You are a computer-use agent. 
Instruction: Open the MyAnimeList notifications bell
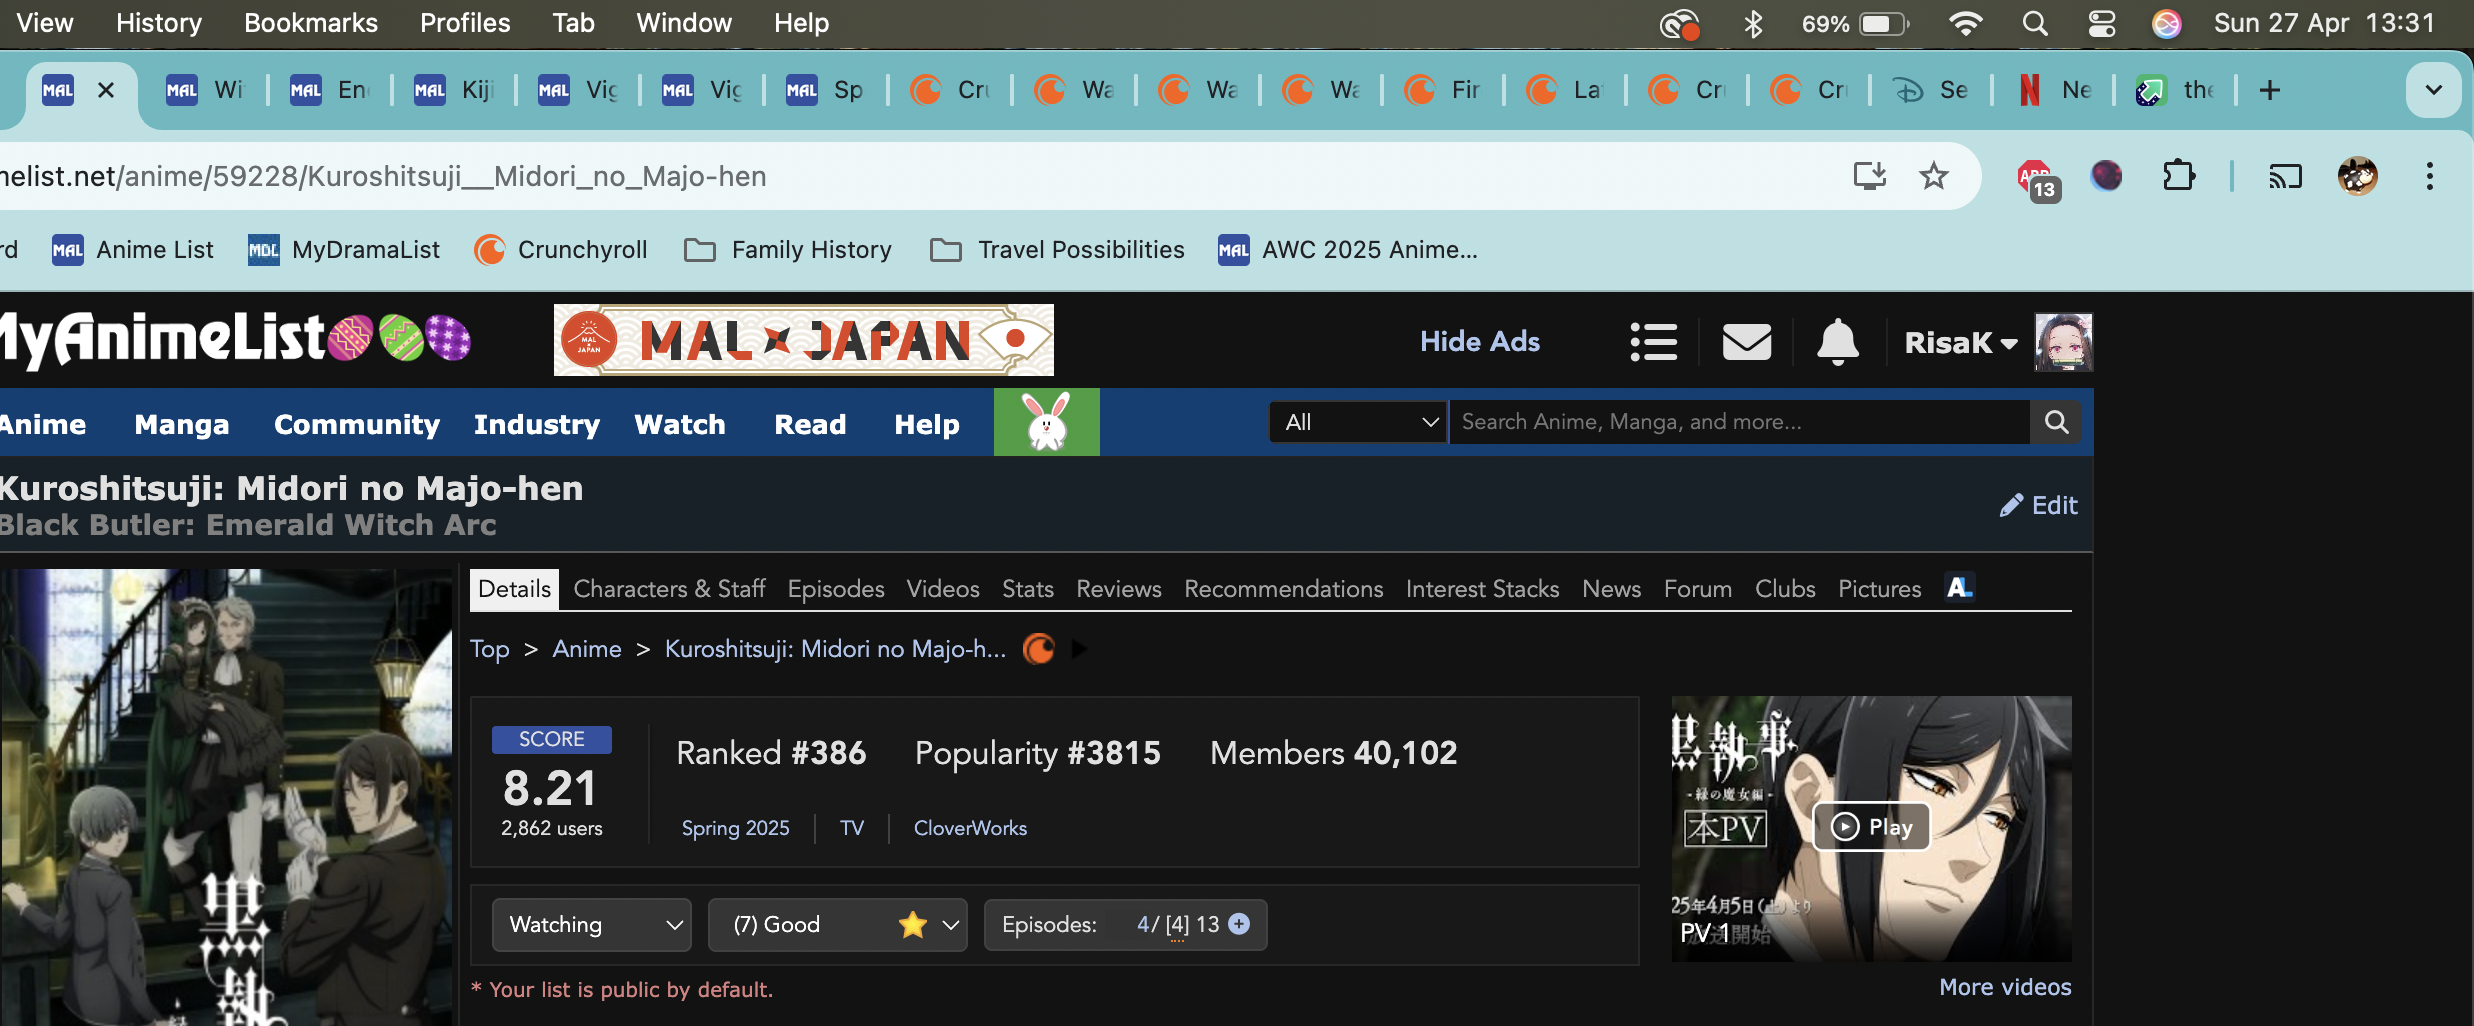coord(1837,342)
